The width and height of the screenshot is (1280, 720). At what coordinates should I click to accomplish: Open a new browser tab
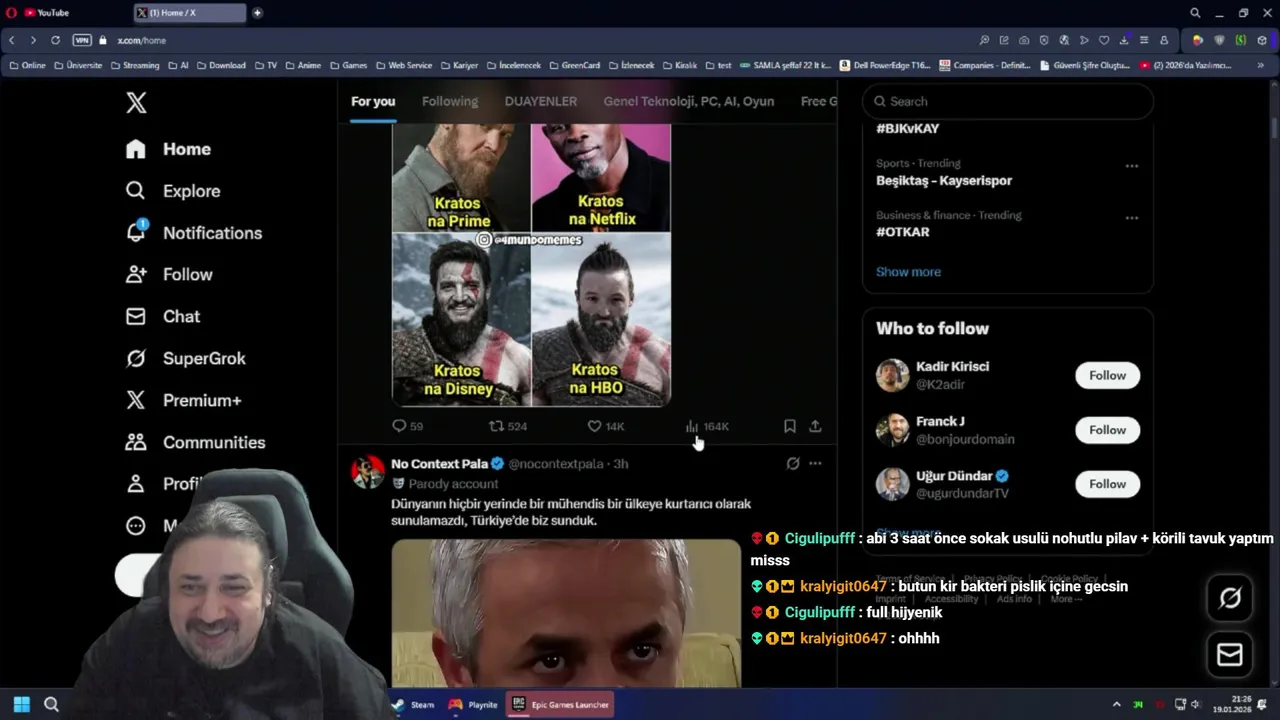[x=257, y=13]
